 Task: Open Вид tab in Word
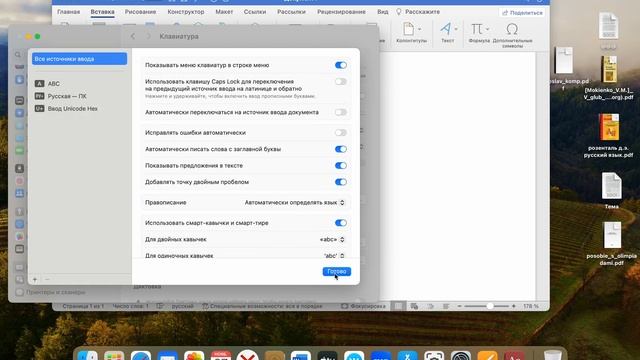(382, 12)
